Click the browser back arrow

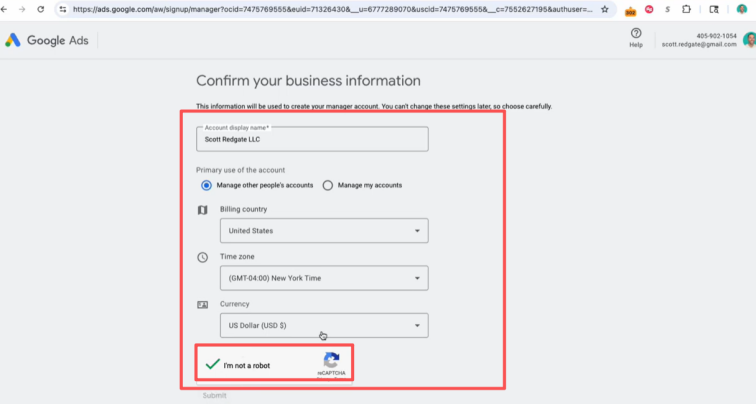[x=4, y=9]
